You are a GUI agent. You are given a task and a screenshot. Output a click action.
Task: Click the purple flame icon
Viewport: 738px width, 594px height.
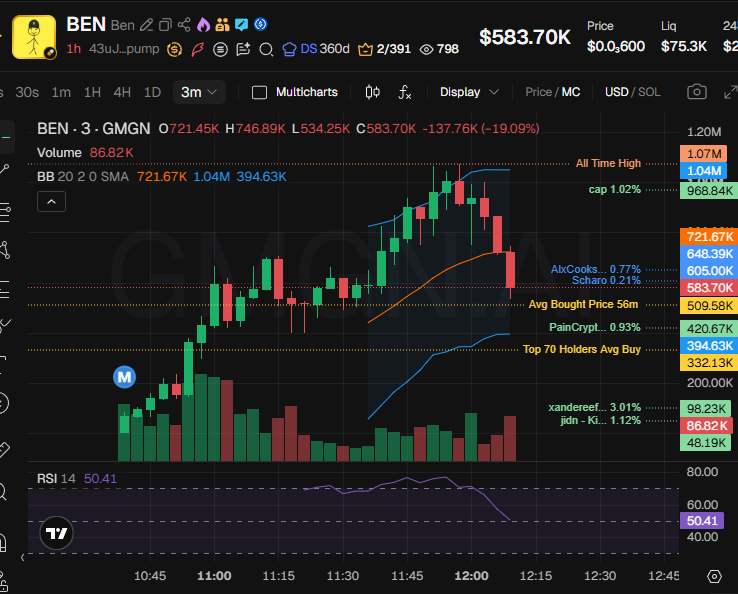(203, 24)
